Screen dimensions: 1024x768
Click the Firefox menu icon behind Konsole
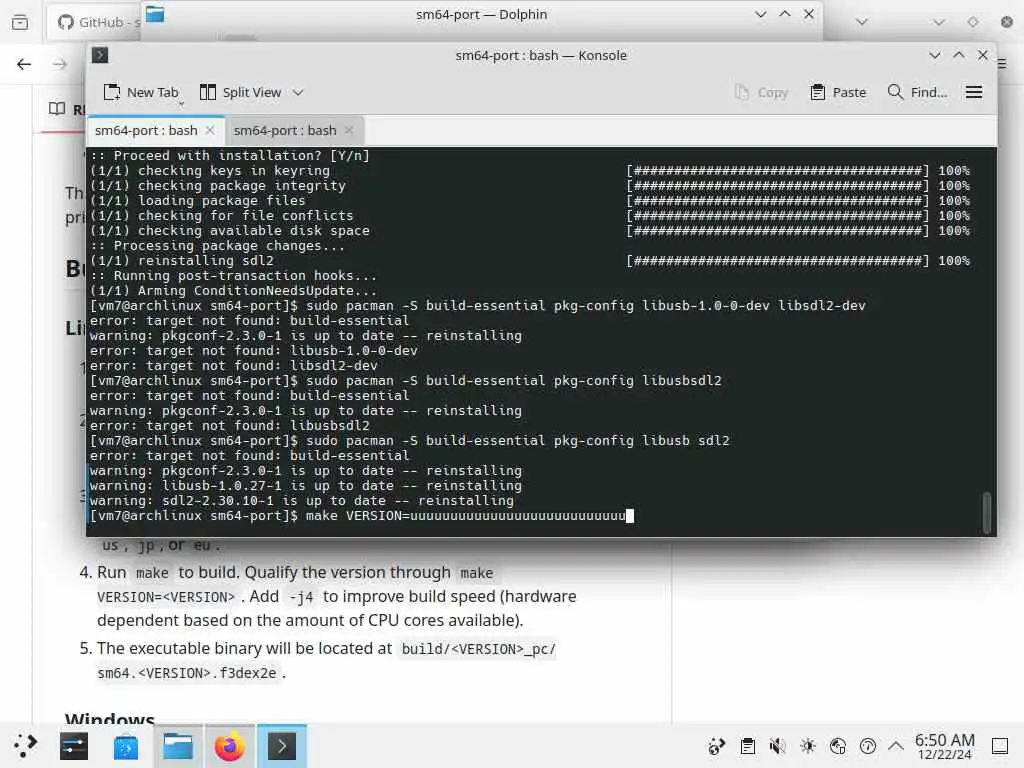(1002, 64)
